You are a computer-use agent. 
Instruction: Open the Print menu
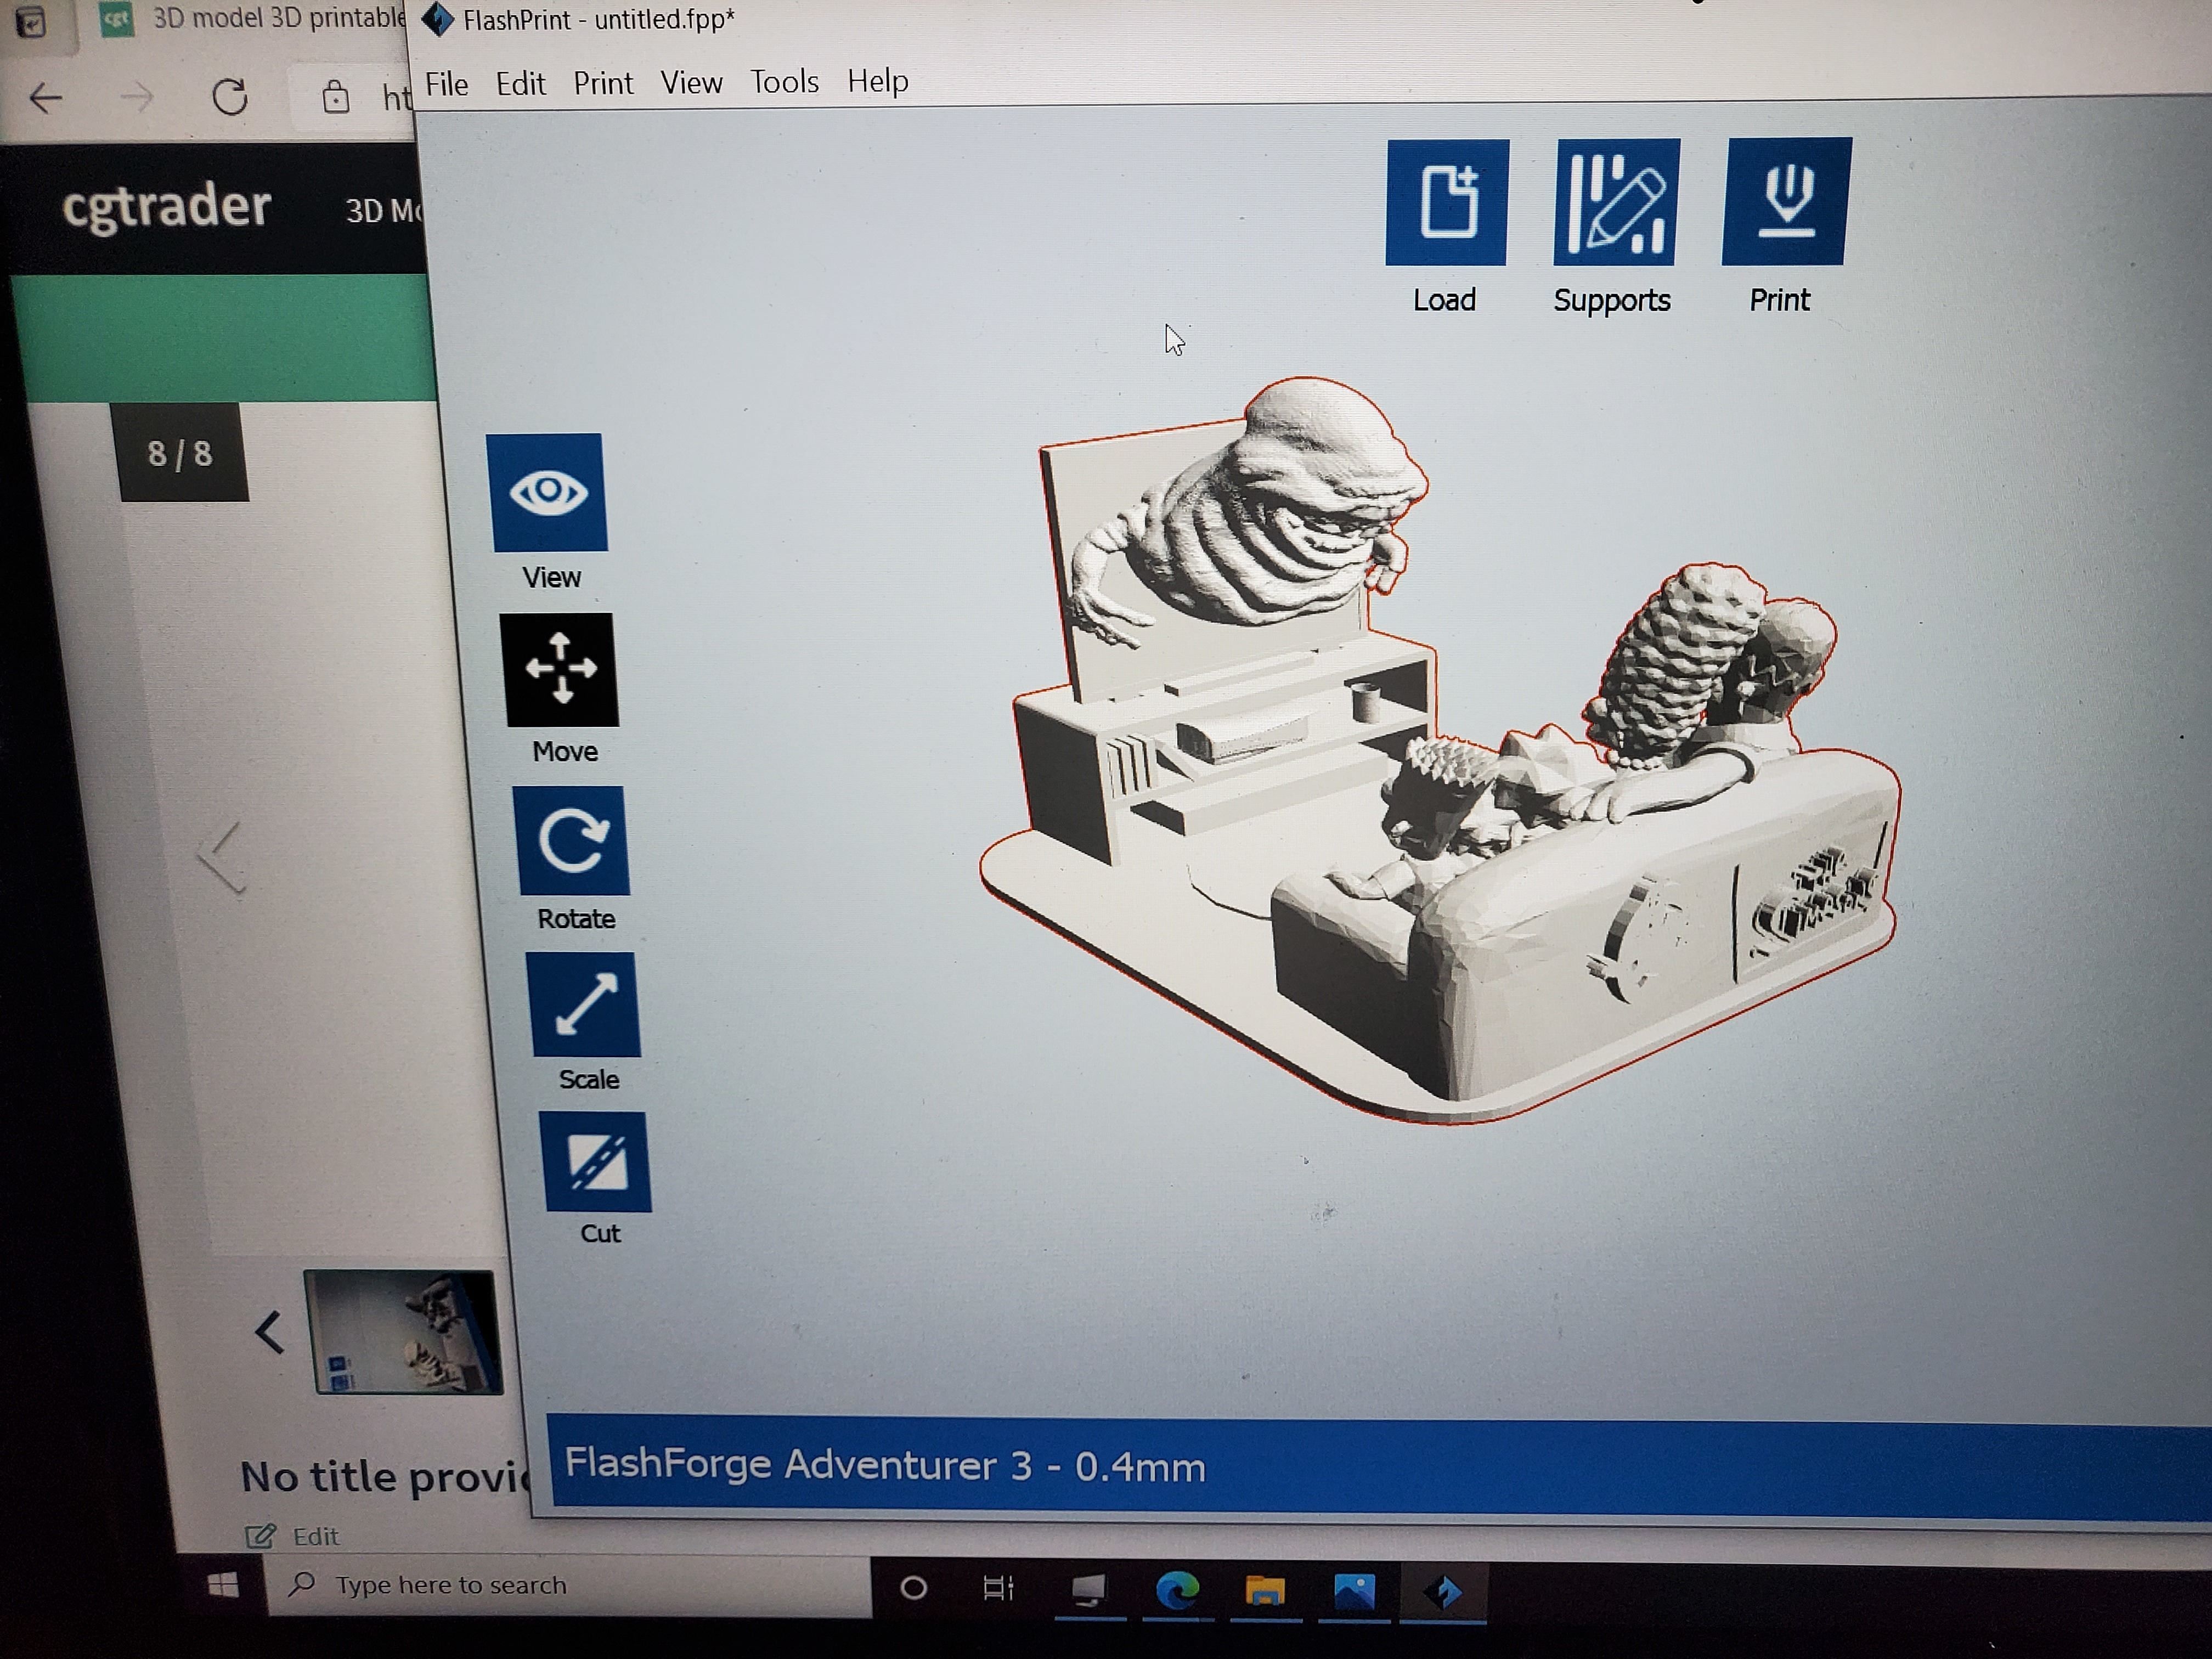coord(603,83)
